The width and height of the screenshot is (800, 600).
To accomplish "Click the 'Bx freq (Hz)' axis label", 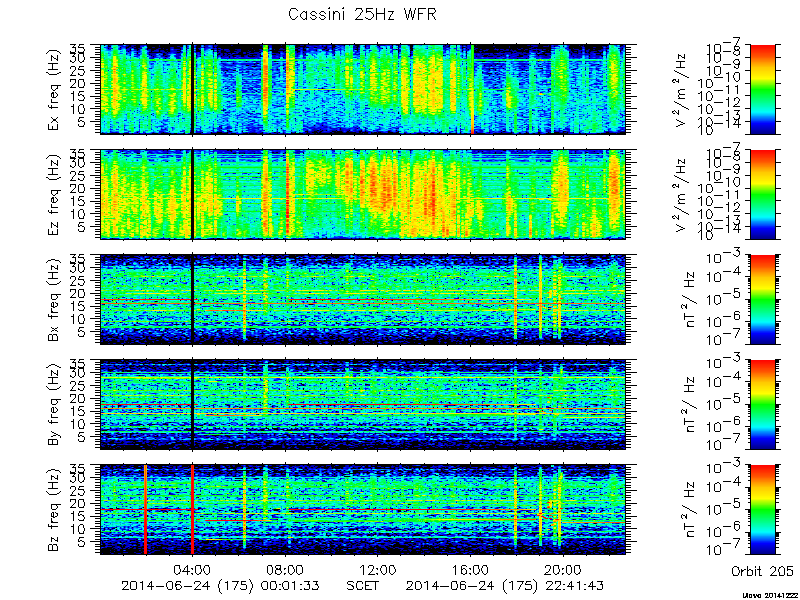I will (x=54, y=299).
